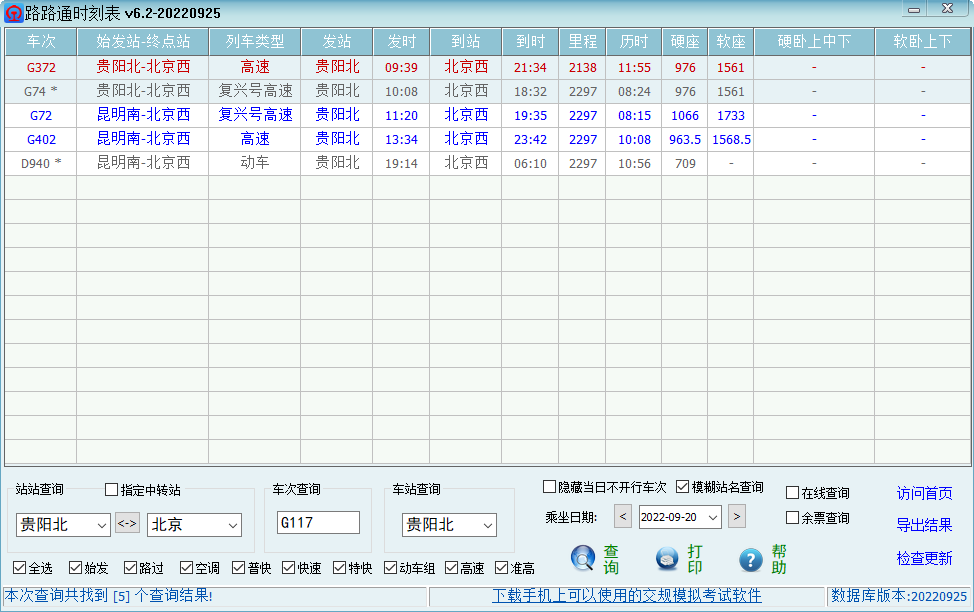Click the 查询 magnifier icon
Screen dimensions: 974x612
tap(583, 560)
